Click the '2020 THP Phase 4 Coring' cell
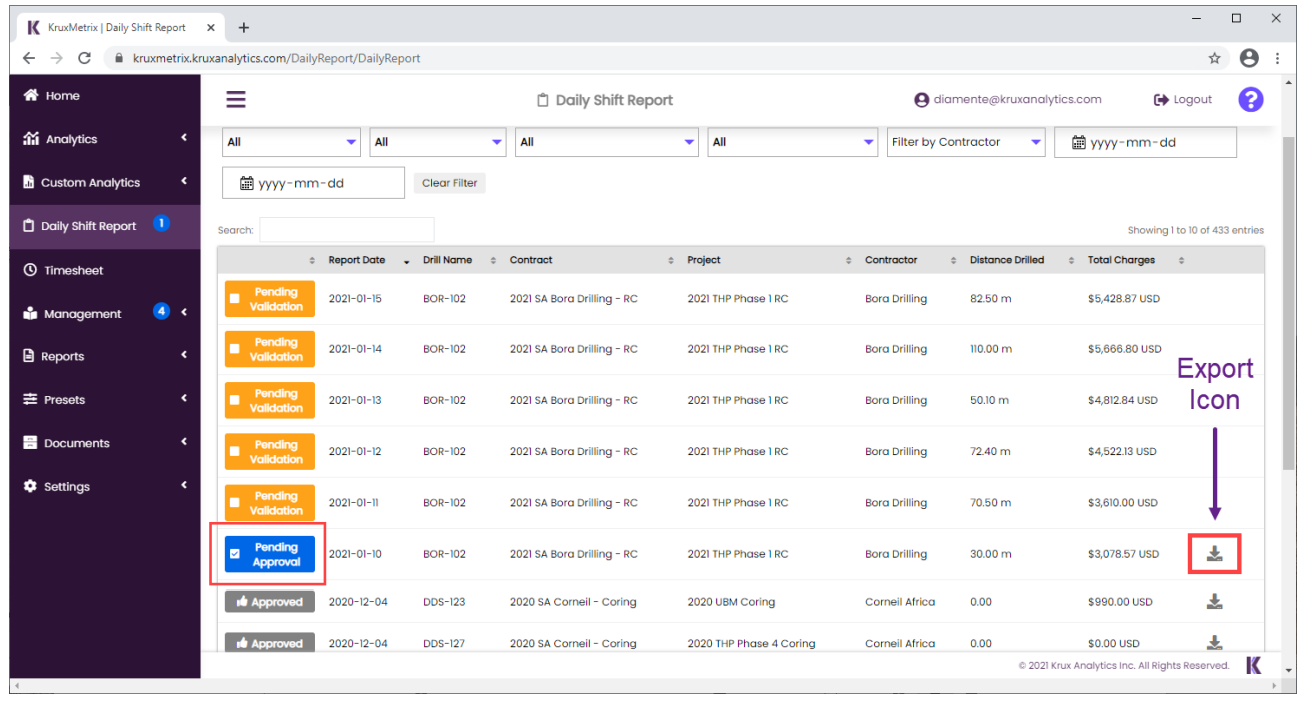The height and width of the screenshot is (703, 1305). (x=751, y=643)
